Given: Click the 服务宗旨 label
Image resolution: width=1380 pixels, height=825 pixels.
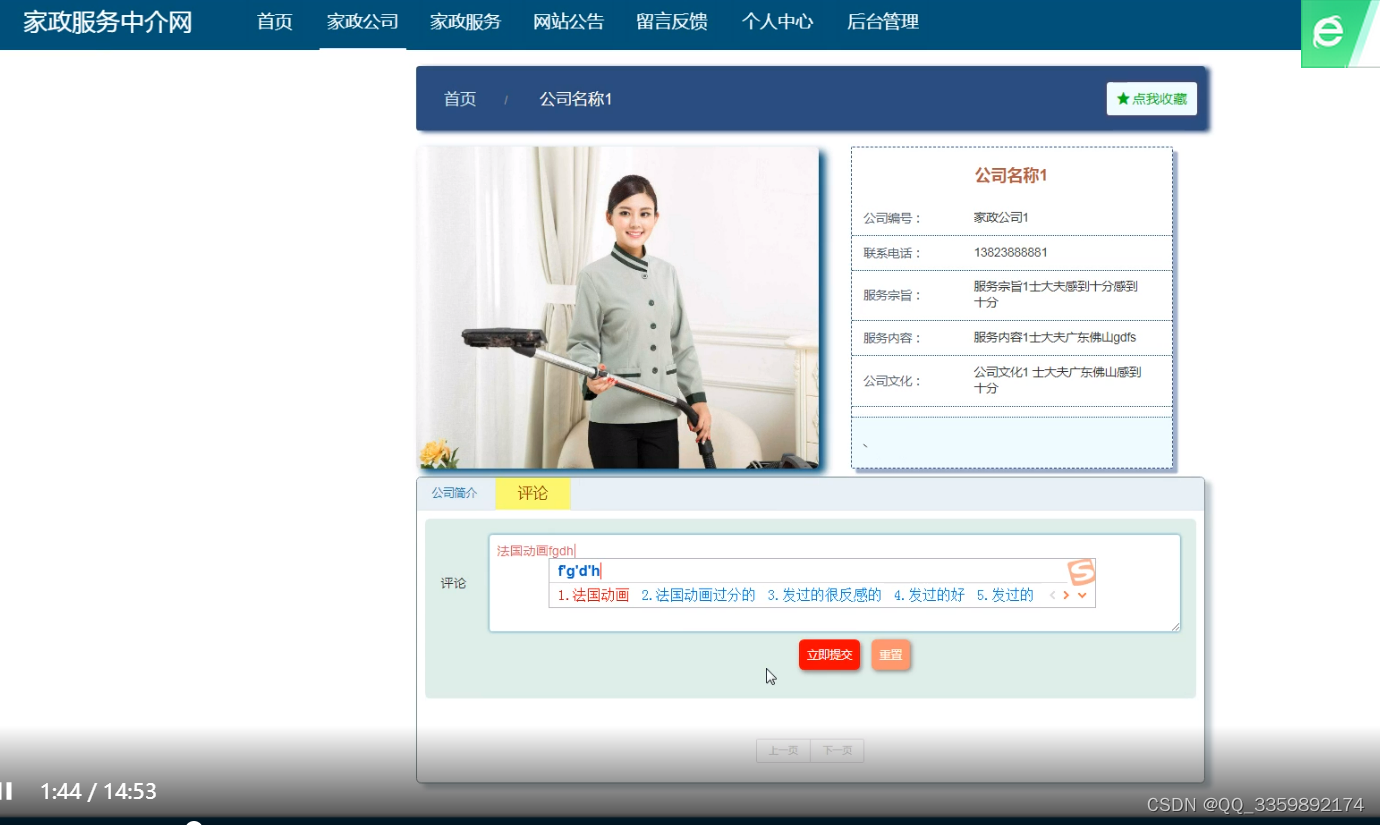Looking at the screenshot, I should click(892, 295).
